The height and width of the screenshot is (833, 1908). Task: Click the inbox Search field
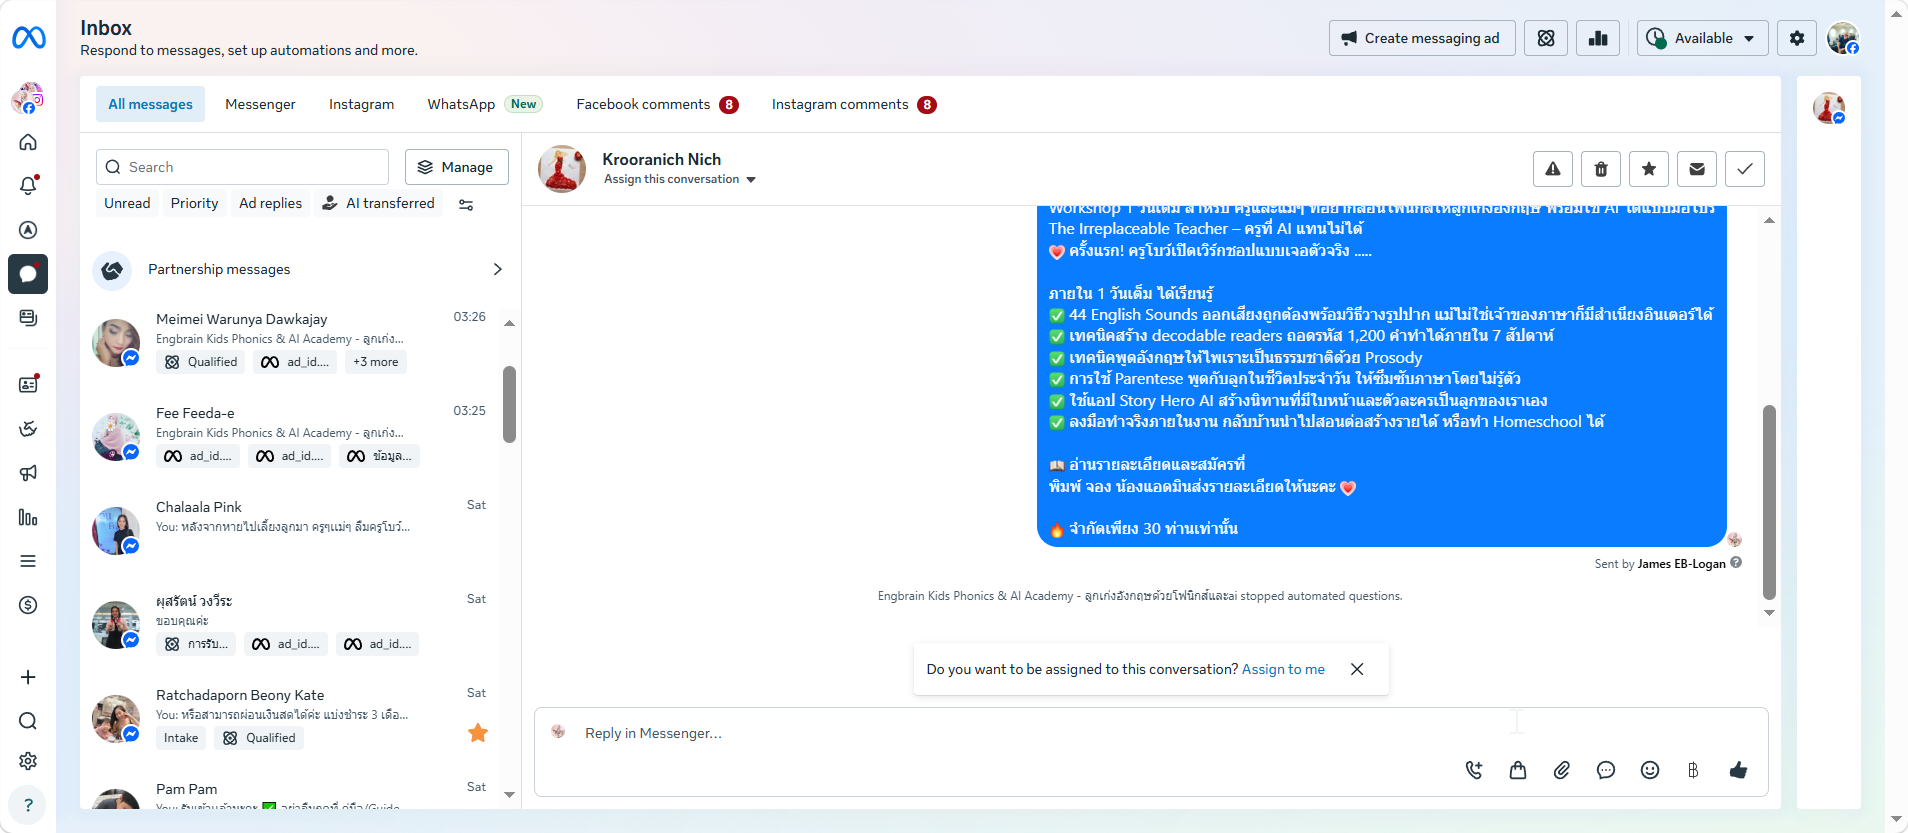[x=242, y=167]
